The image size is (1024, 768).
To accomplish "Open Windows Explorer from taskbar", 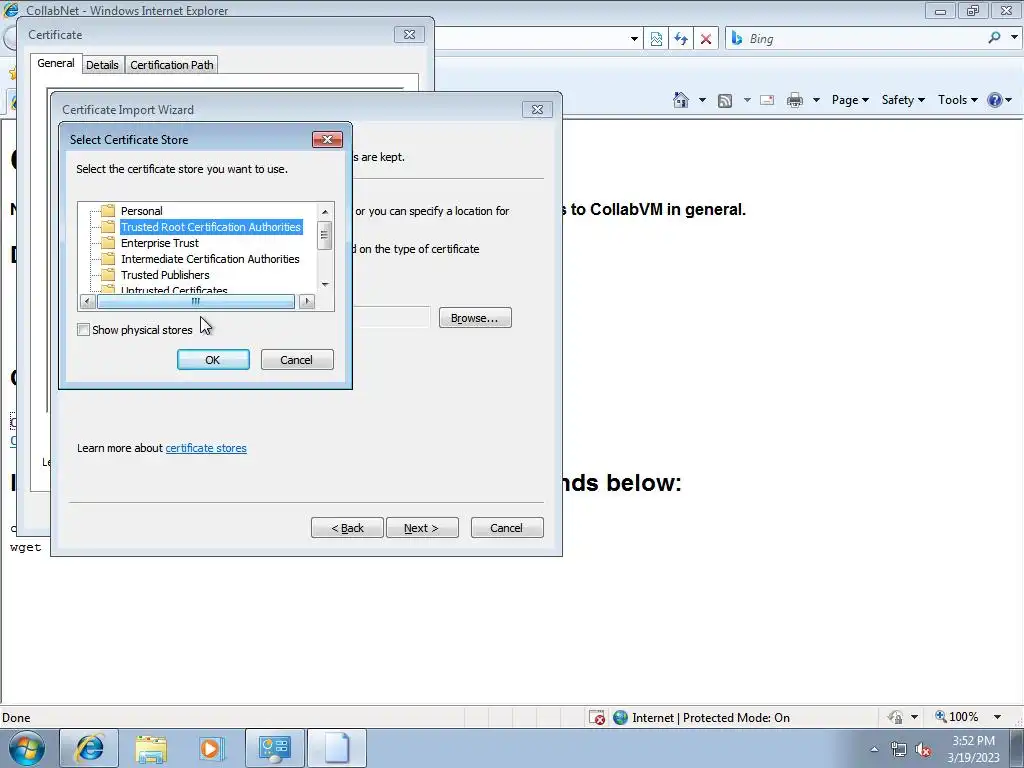I will pyautogui.click(x=151, y=748).
